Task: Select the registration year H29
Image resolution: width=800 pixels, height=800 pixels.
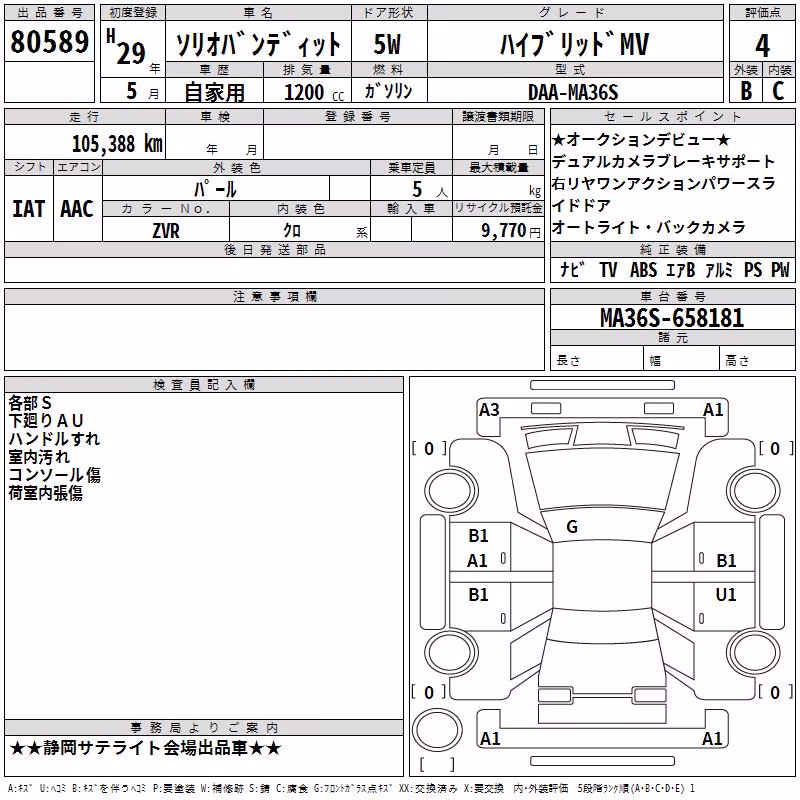Action: pos(126,47)
